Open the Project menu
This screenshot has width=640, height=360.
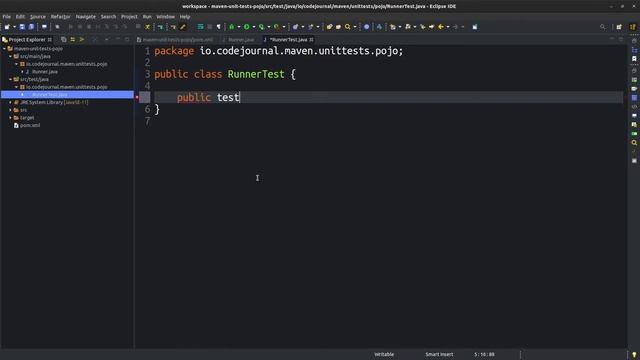click(129, 17)
